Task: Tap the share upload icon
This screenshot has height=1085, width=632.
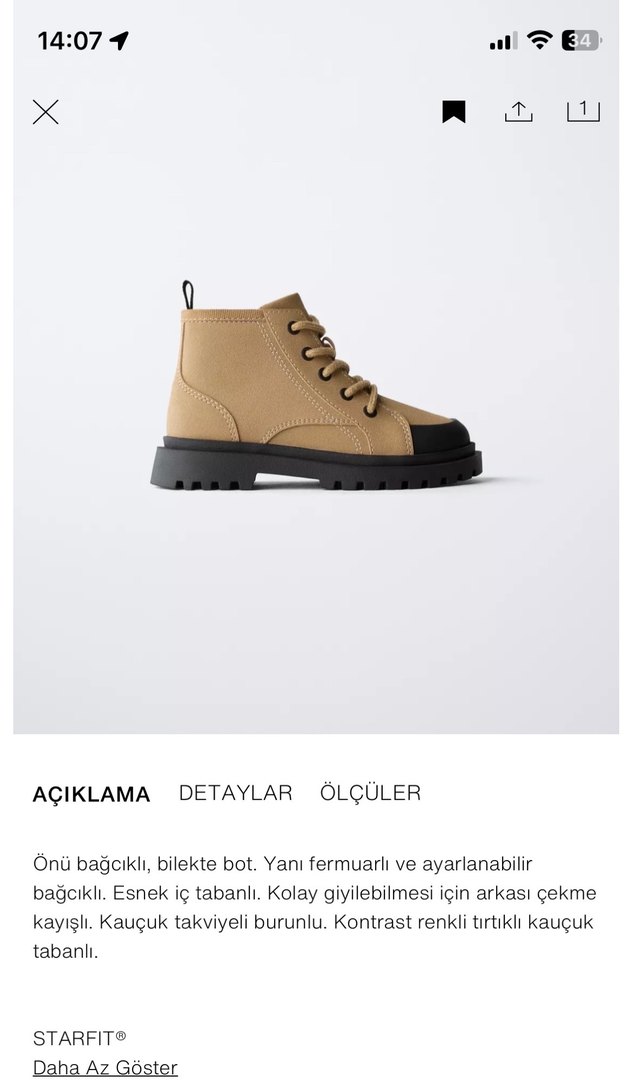Action: pos(518,111)
